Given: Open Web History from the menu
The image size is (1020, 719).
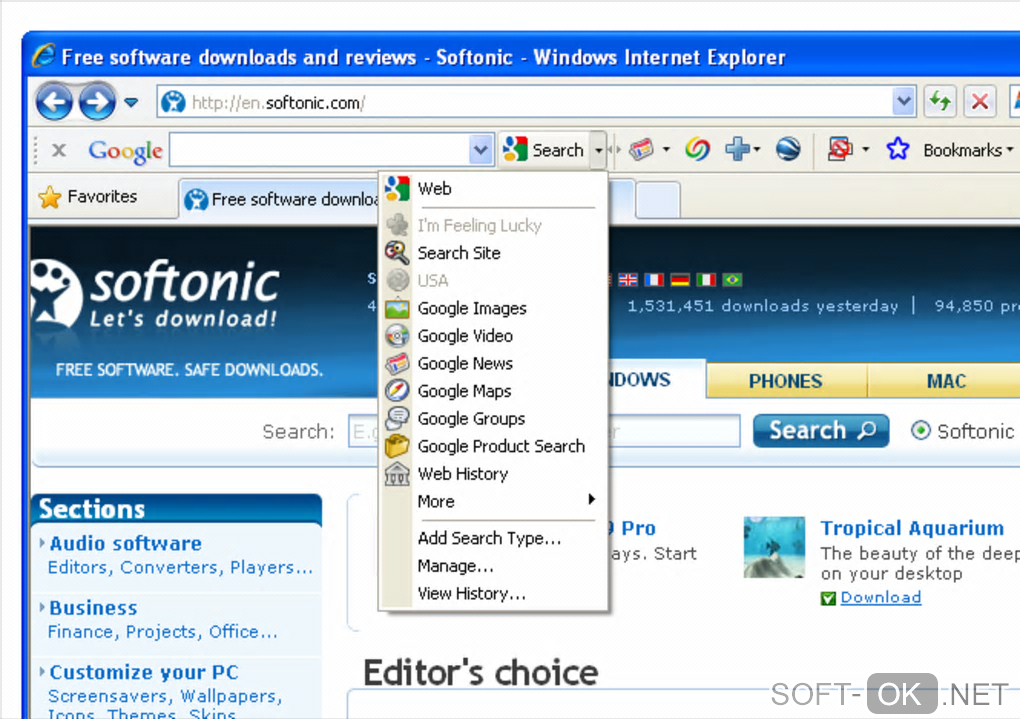Looking at the screenshot, I should tap(493, 474).
